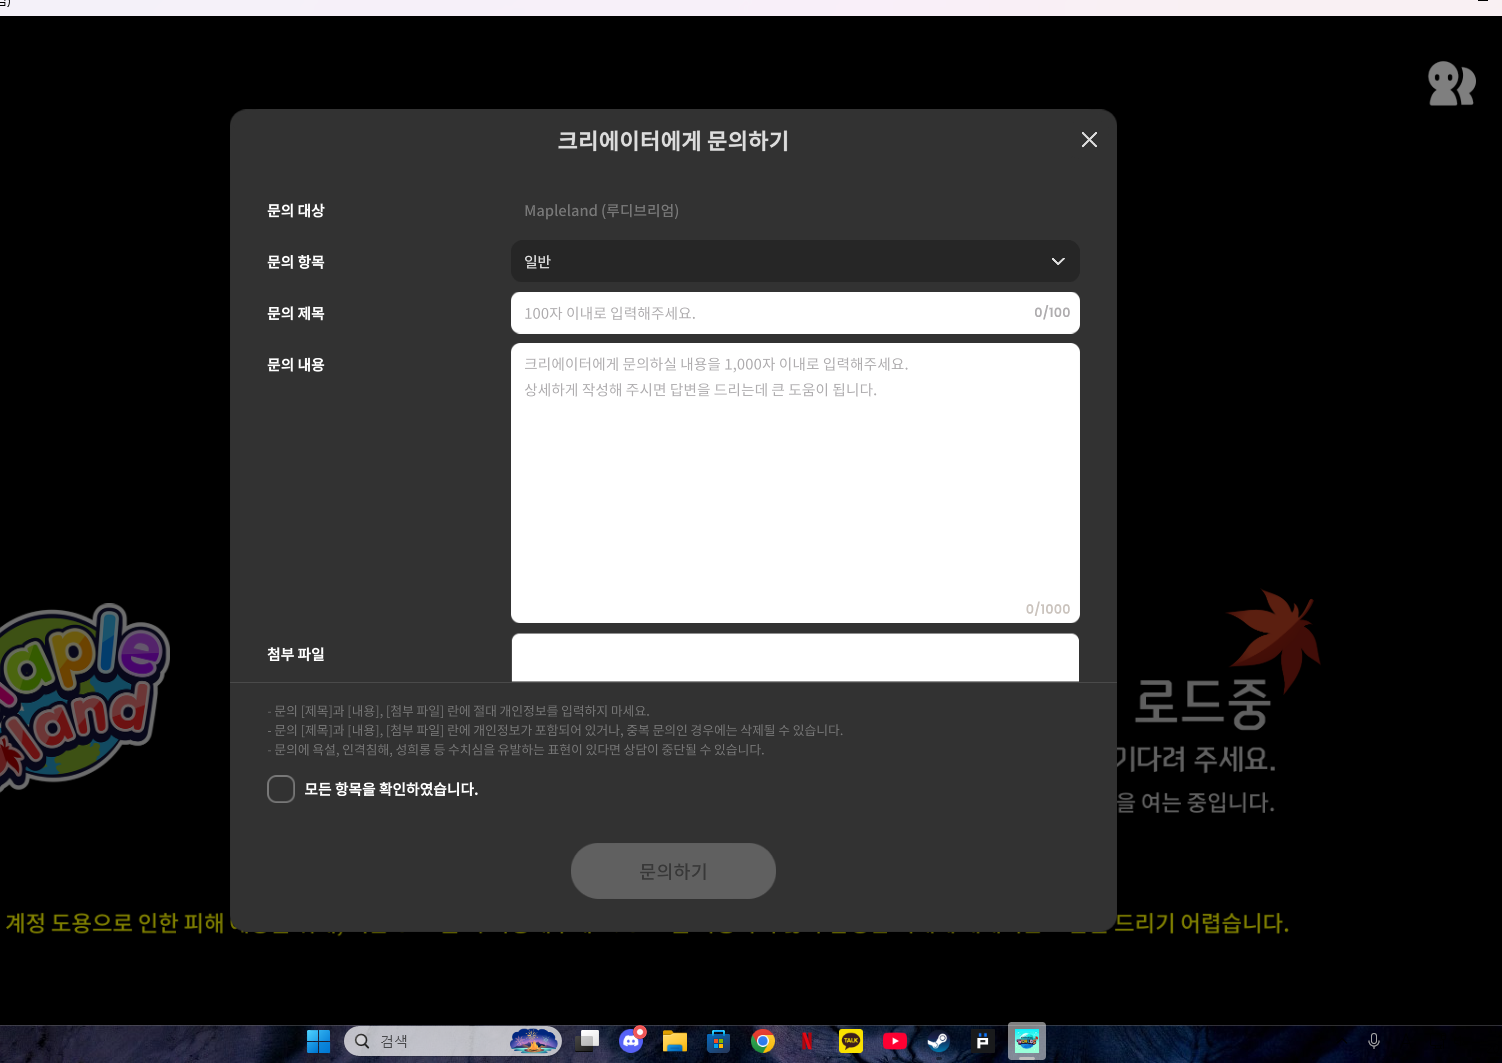Click inside the 문의 내용 text area
1502x1063 pixels.
(794, 483)
